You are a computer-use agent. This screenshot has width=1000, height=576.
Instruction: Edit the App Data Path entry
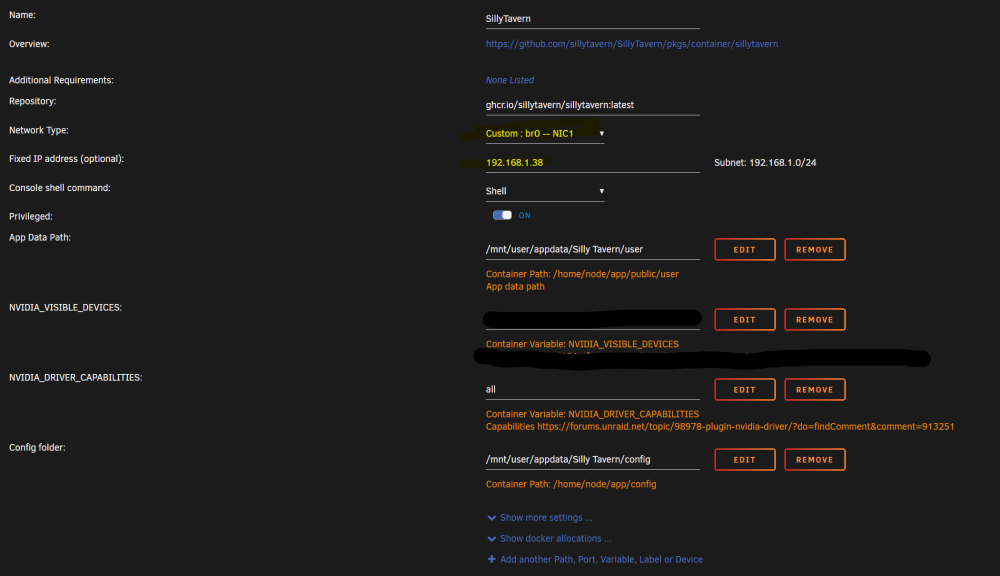(744, 249)
